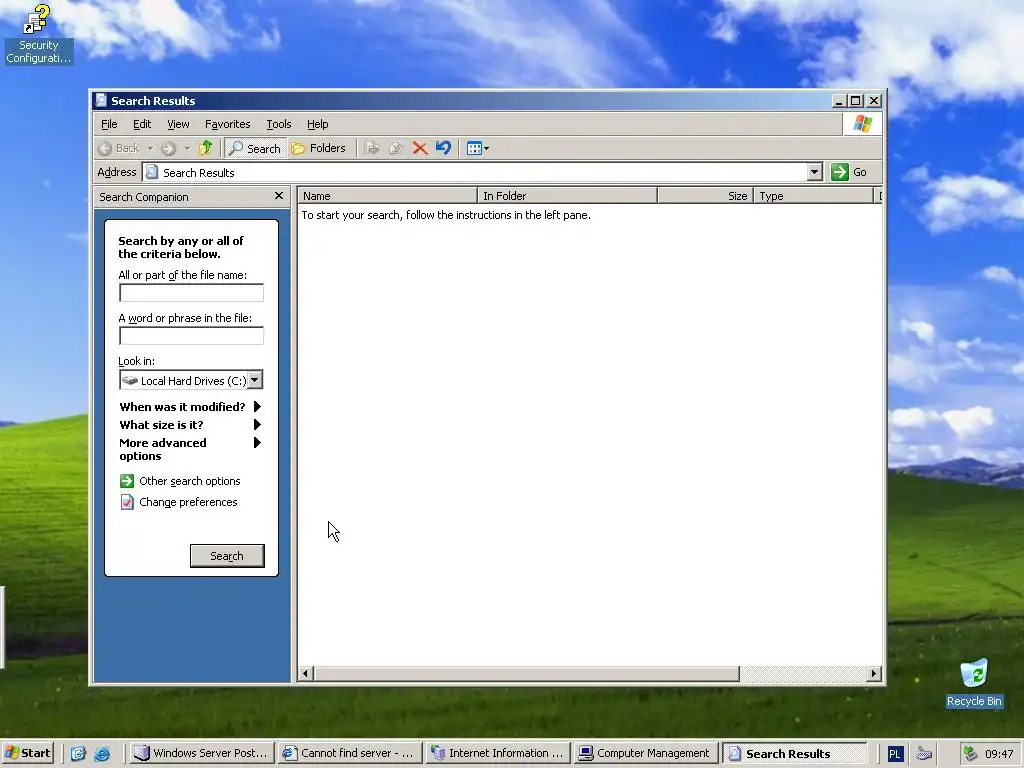Open the Change preferences link

[179, 502]
